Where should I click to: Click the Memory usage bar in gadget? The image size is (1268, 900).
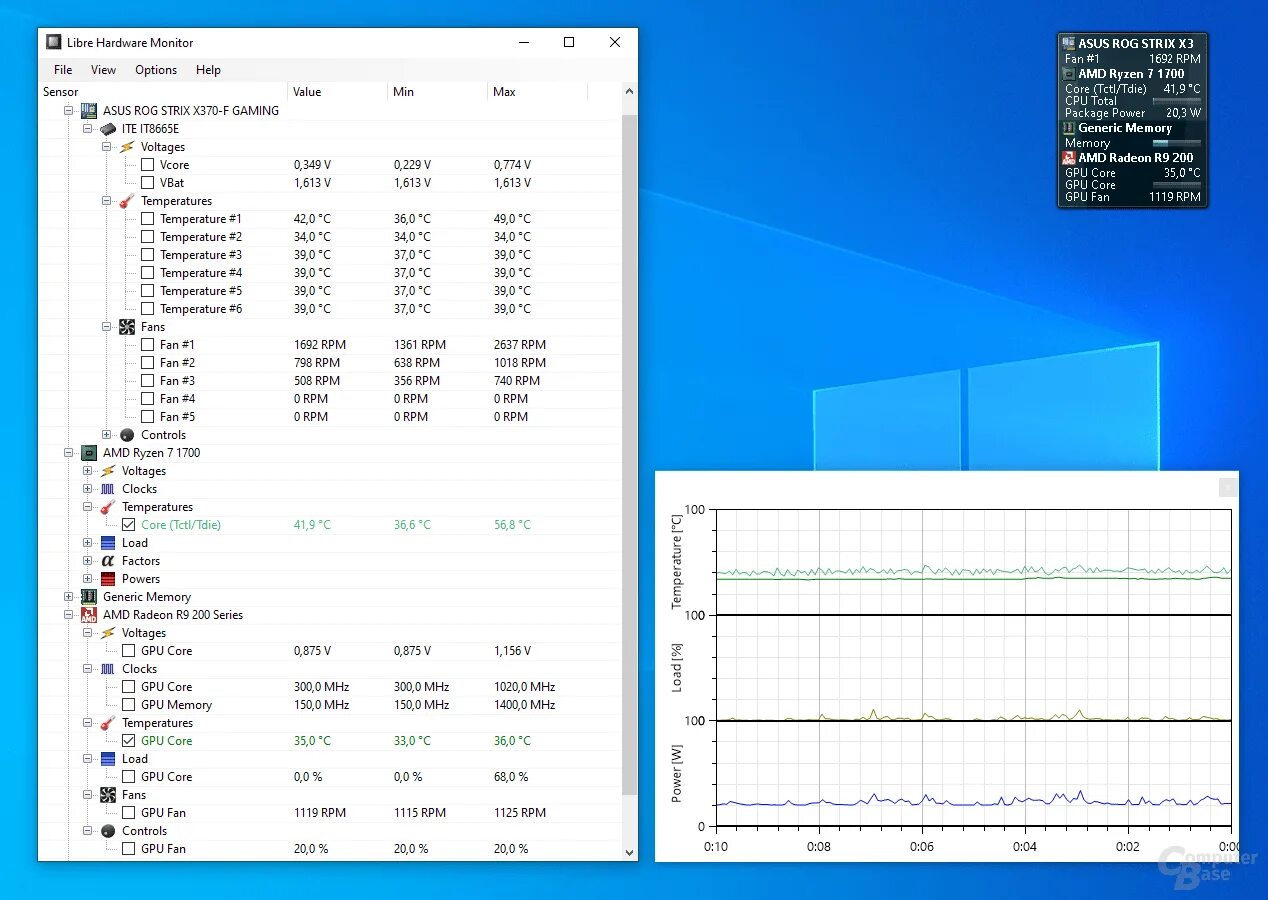(1176, 143)
